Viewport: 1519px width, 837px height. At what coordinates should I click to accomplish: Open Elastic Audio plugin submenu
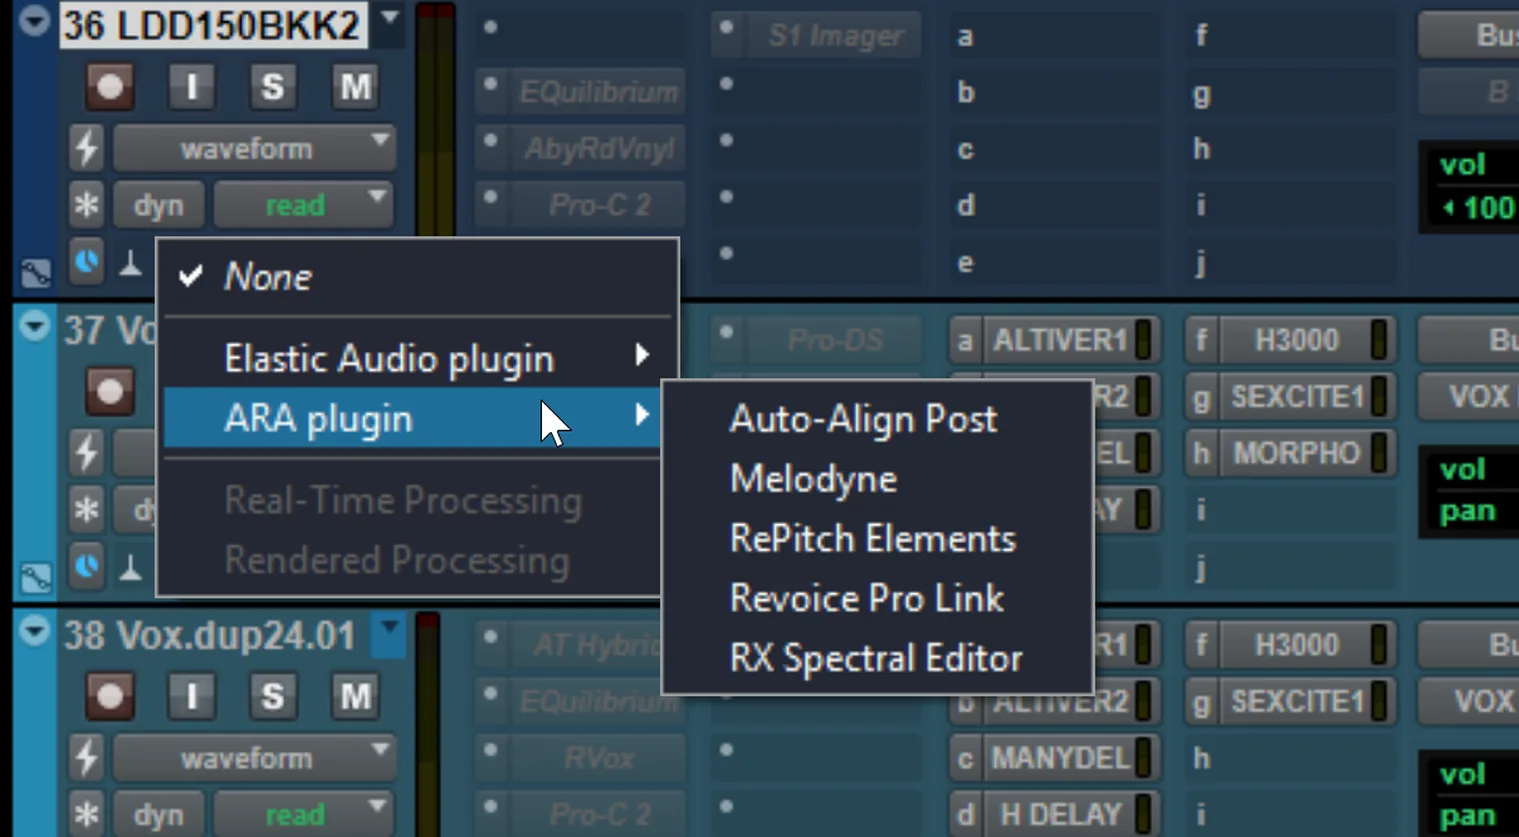[x=418, y=358]
